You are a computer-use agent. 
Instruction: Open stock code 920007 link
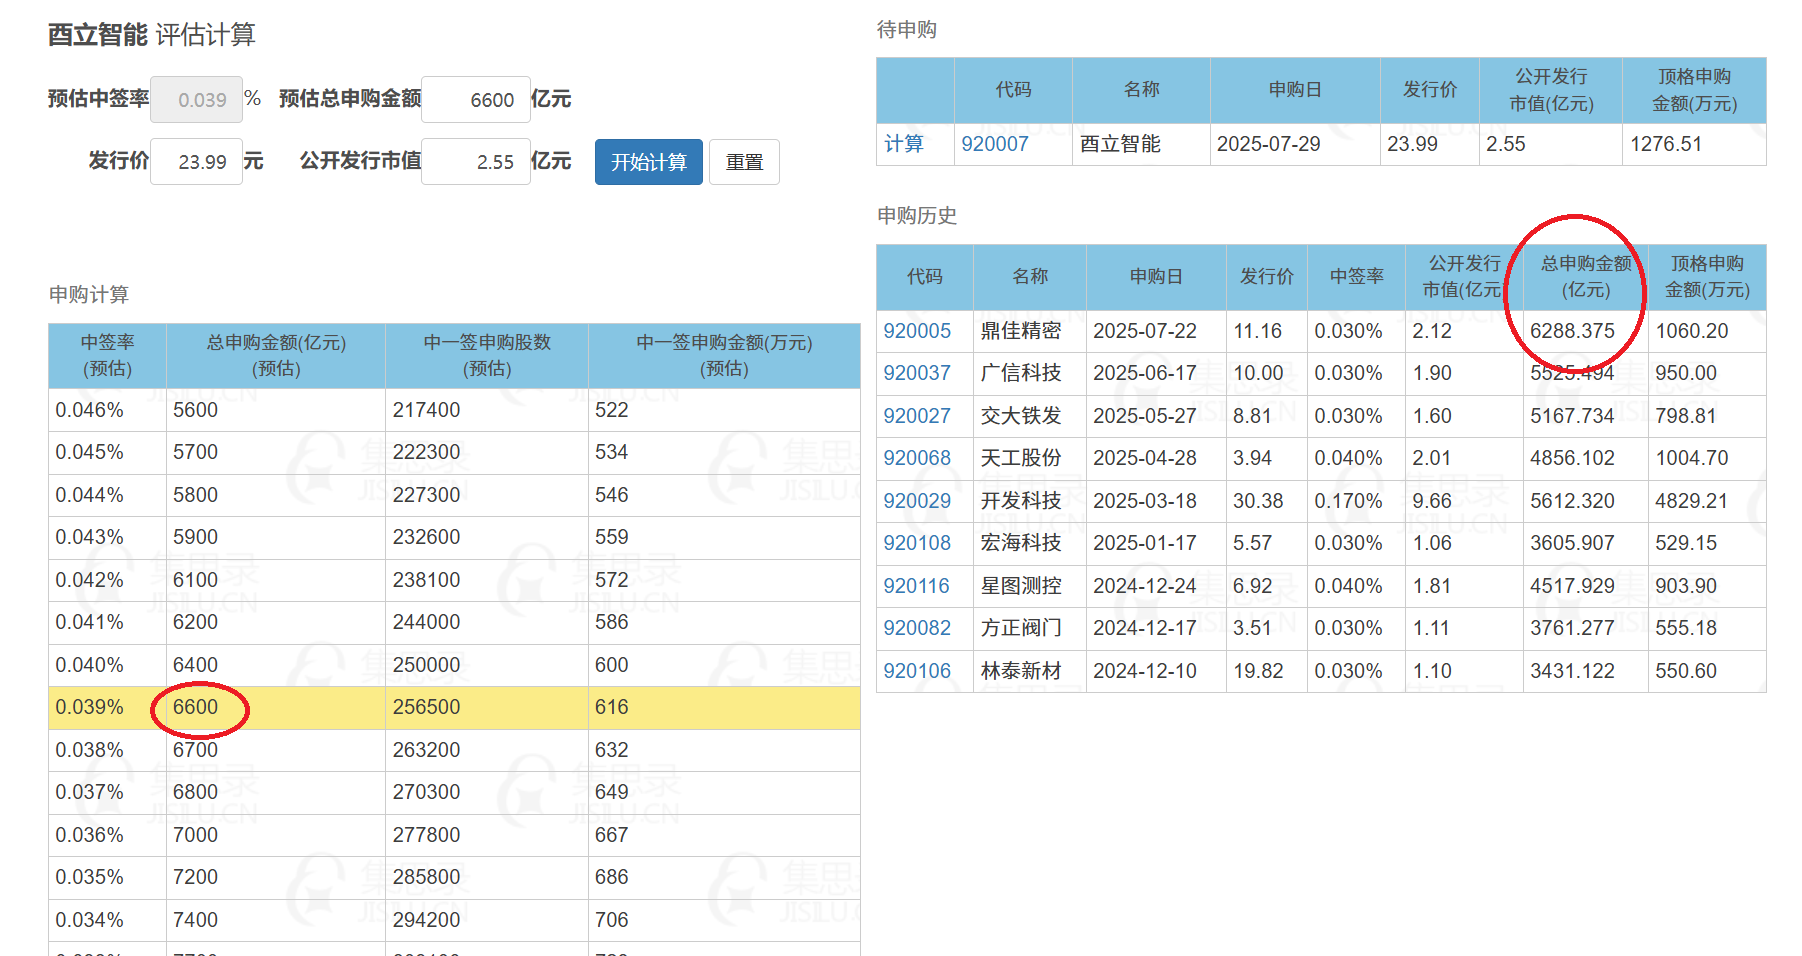994,144
